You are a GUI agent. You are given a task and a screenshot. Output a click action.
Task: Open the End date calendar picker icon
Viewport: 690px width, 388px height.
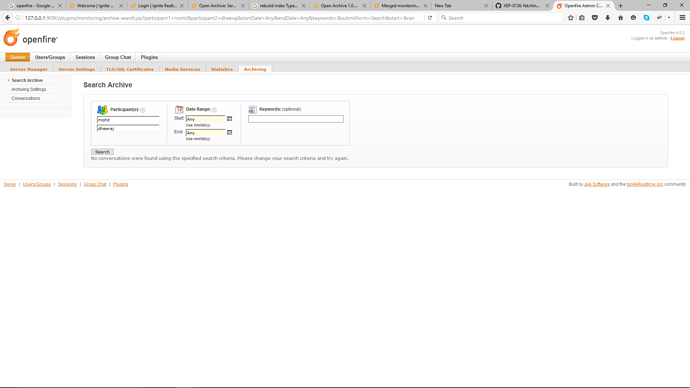tap(229, 132)
